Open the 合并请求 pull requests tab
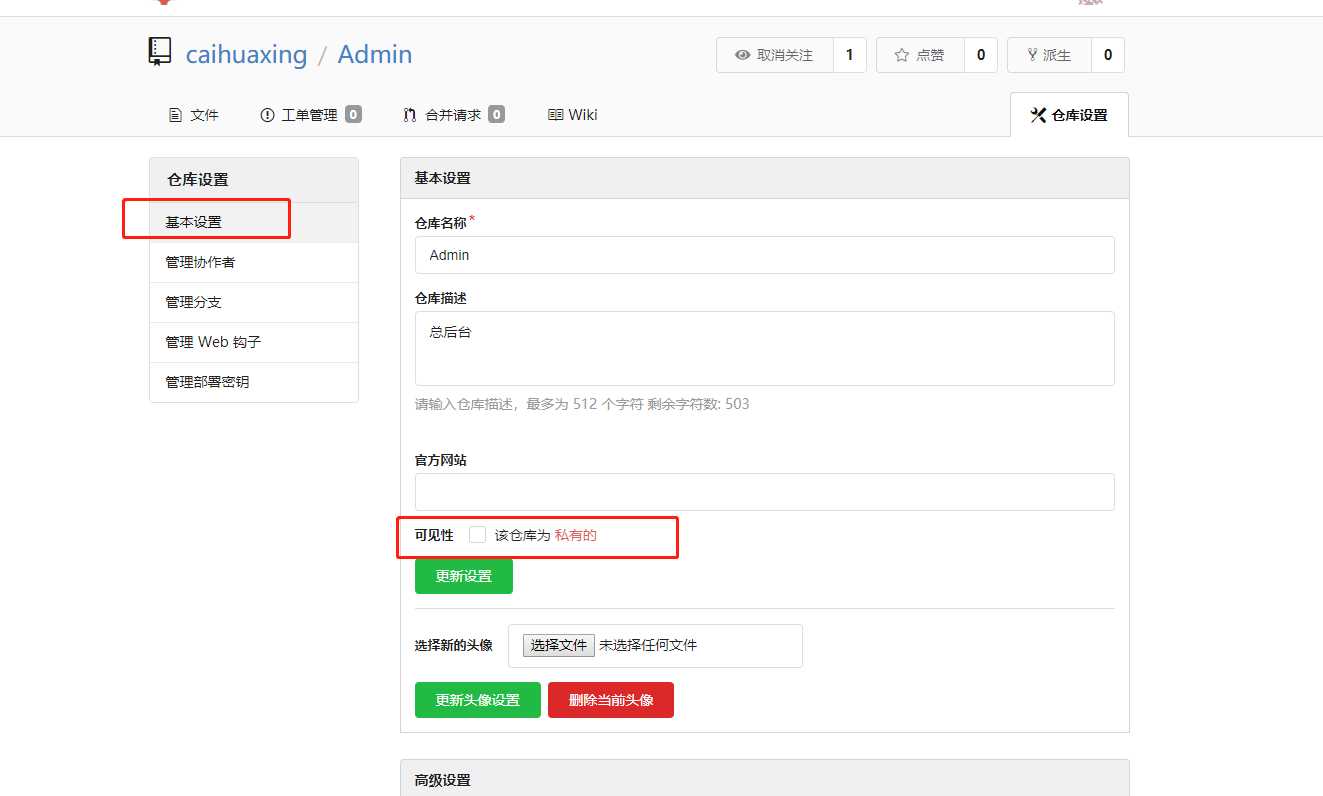 point(453,115)
